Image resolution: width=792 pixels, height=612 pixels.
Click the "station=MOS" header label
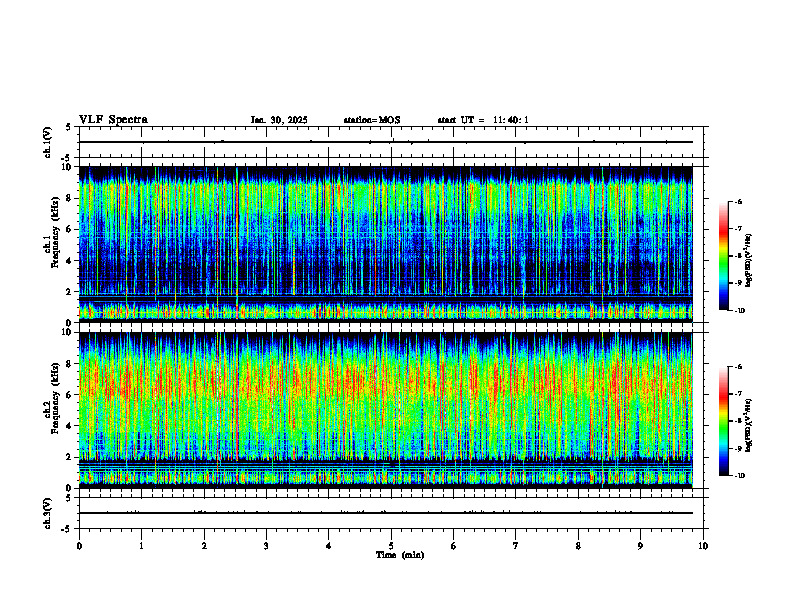pos(372,120)
